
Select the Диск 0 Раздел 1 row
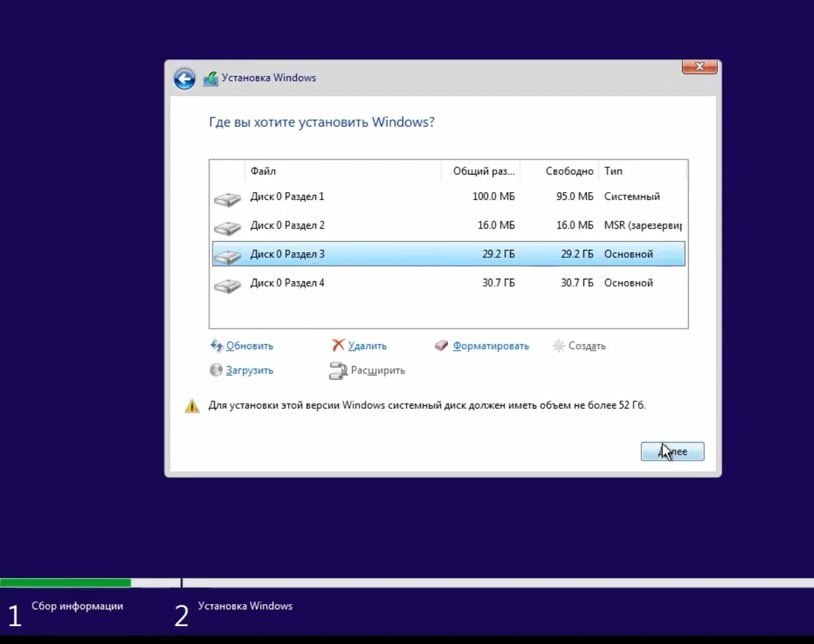[x=449, y=197]
